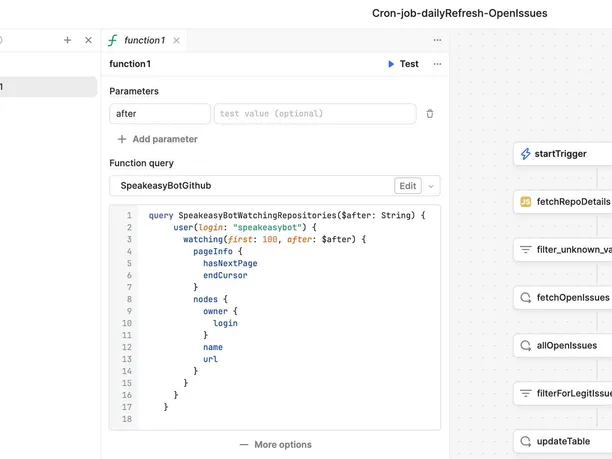Click the 'after' parameter name field
The width and height of the screenshot is (612, 459).
pos(160,114)
